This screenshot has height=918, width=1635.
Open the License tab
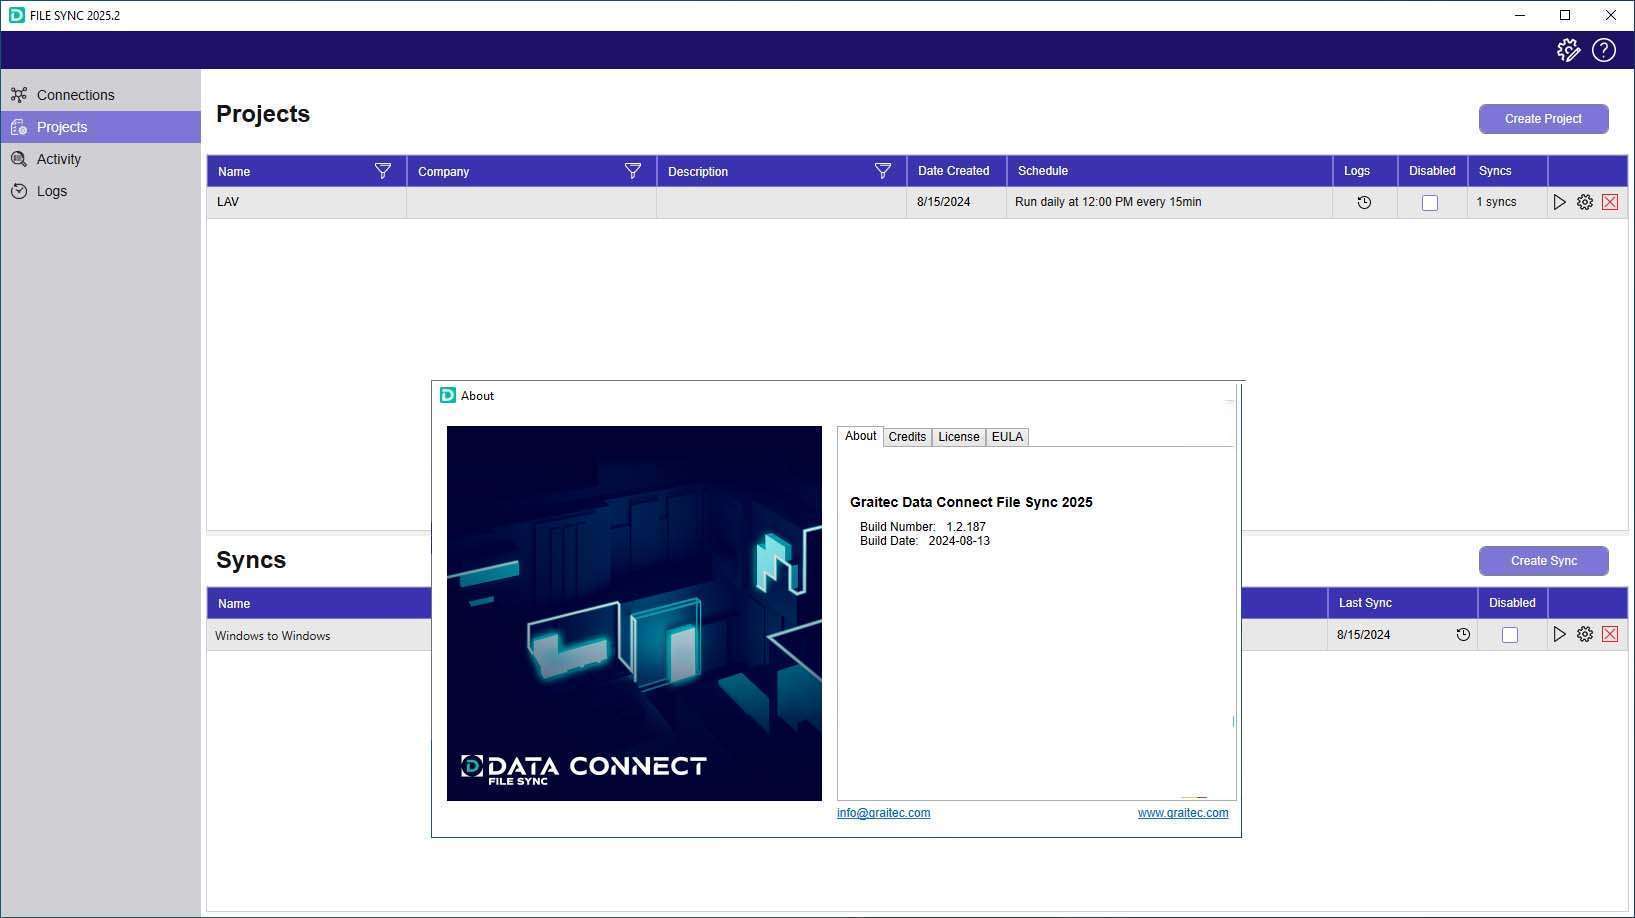click(x=958, y=437)
